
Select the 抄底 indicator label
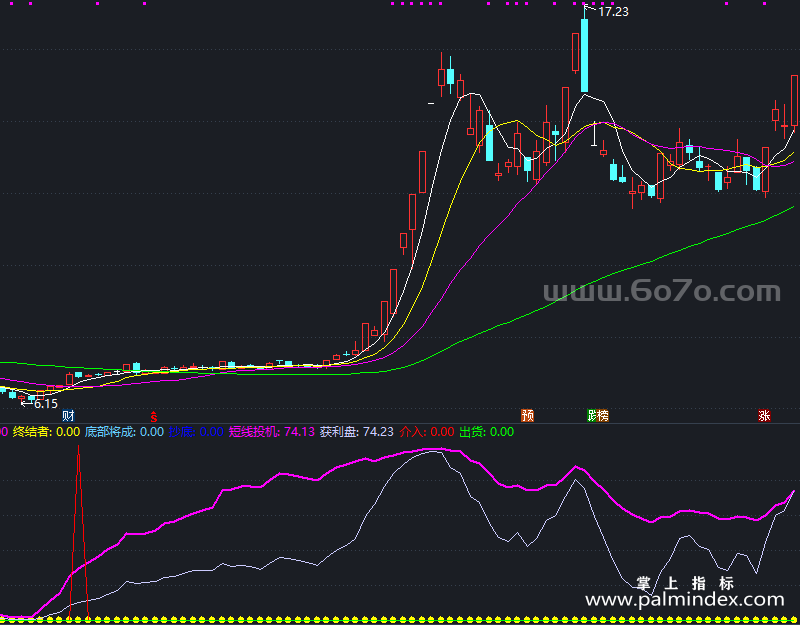coord(196,432)
